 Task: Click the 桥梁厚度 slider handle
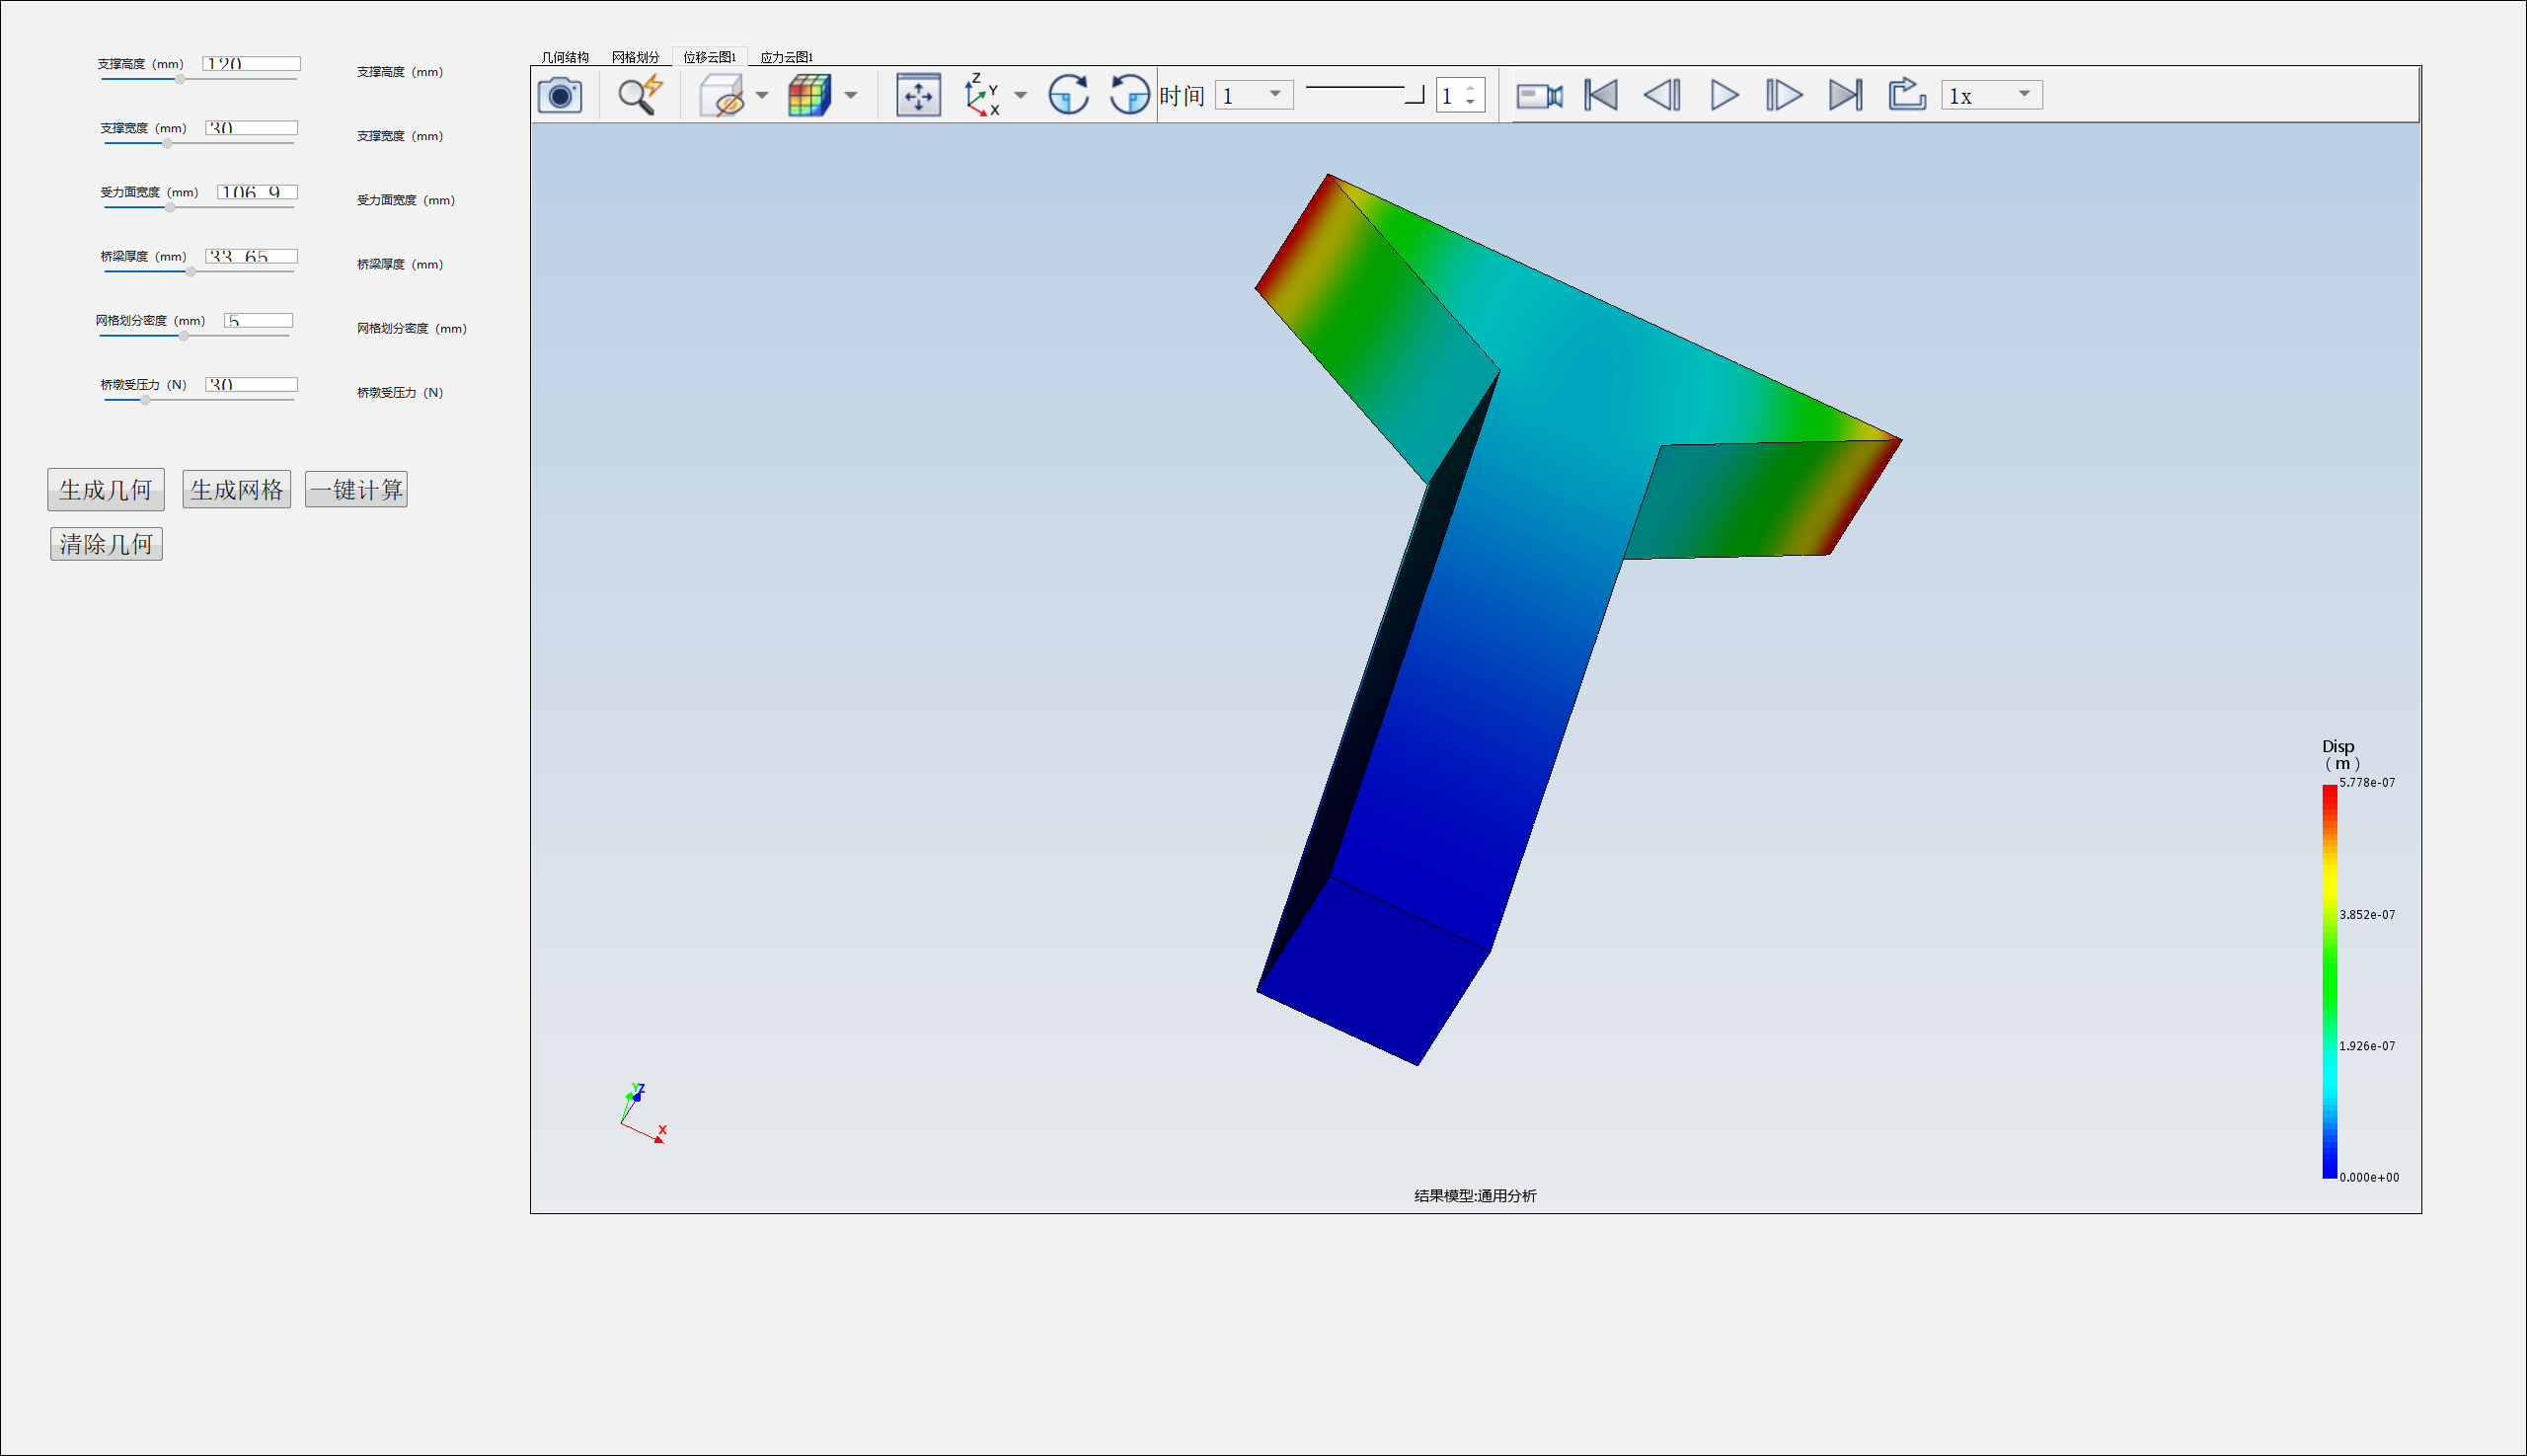coord(190,271)
